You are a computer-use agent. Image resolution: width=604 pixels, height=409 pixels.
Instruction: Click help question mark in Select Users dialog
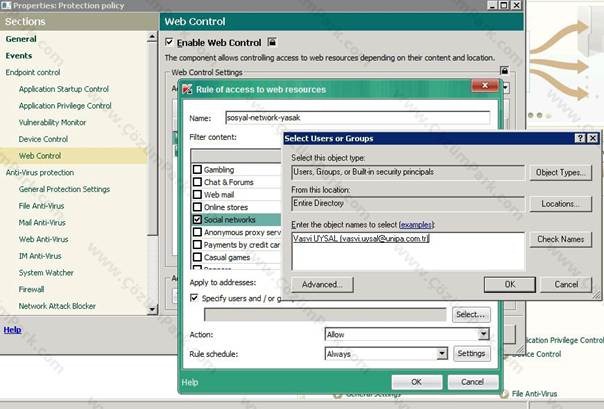click(x=579, y=138)
